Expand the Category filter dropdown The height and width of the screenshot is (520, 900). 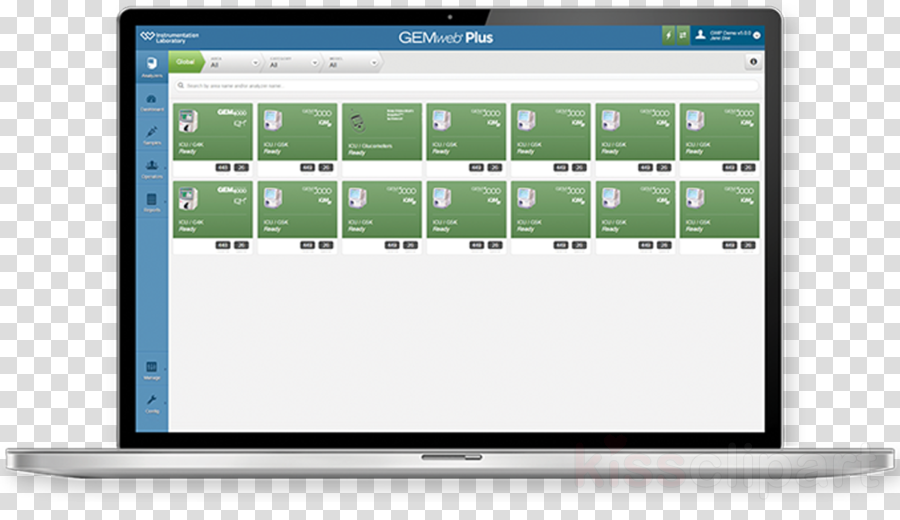pos(293,63)
